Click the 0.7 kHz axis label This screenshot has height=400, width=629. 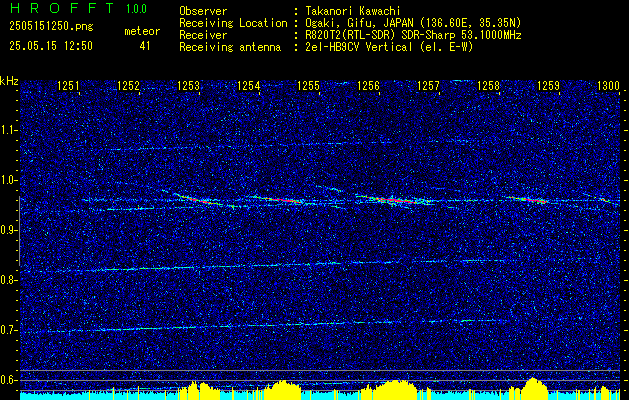(8, 330)
